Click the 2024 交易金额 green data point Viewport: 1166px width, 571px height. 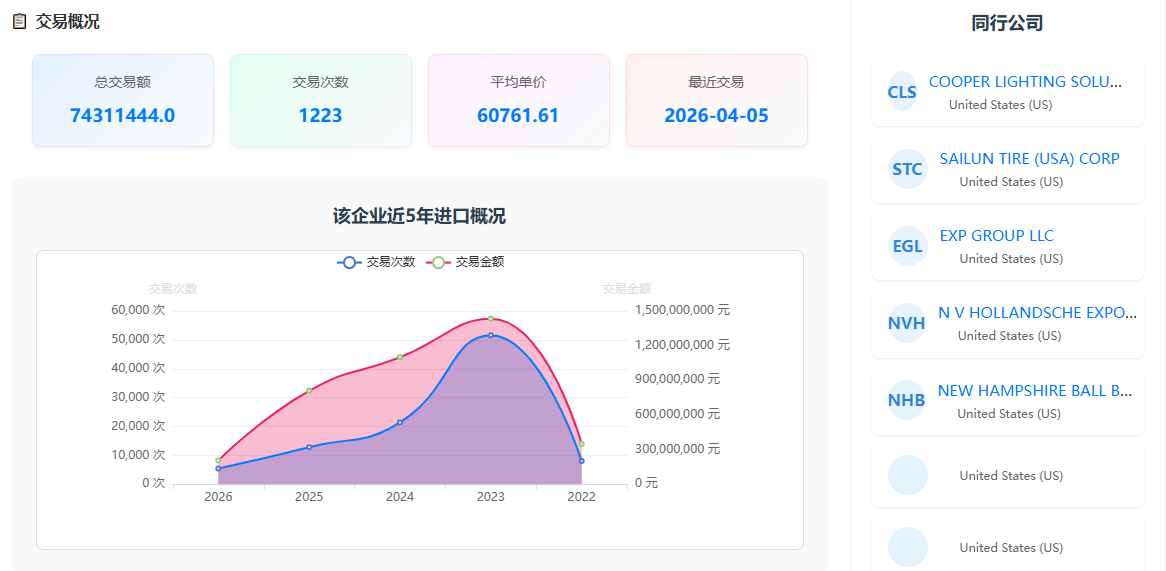tap(400, 357)
